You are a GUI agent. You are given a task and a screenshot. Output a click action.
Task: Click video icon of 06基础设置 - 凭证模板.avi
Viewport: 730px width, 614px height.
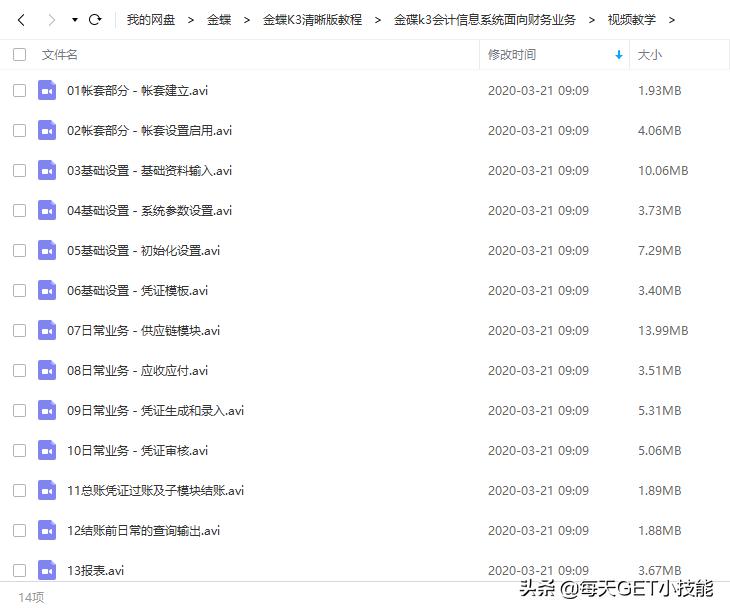(x=47, y=290)
